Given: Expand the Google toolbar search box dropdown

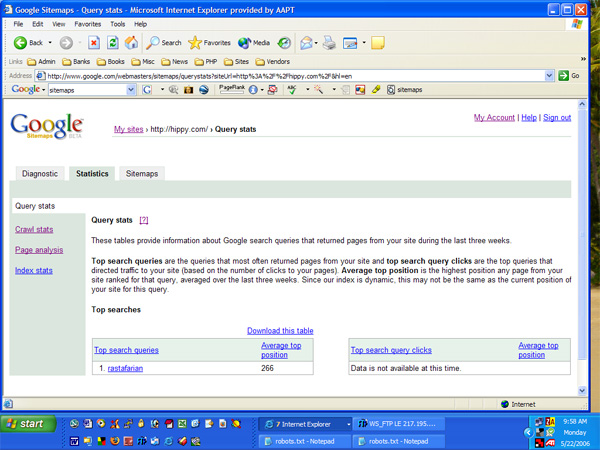Looking at the screenshot, I should [130, 90].
